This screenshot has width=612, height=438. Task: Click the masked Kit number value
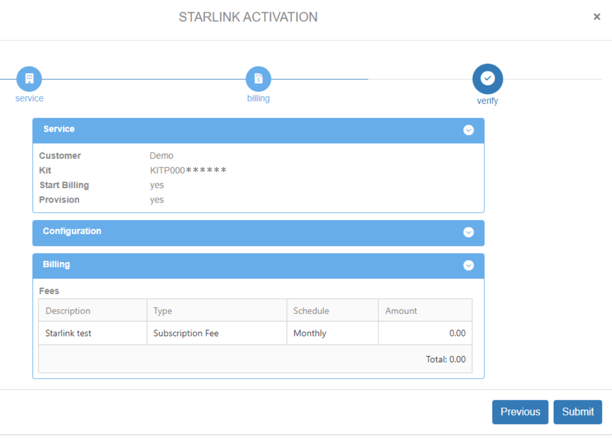tap(188, 171)
